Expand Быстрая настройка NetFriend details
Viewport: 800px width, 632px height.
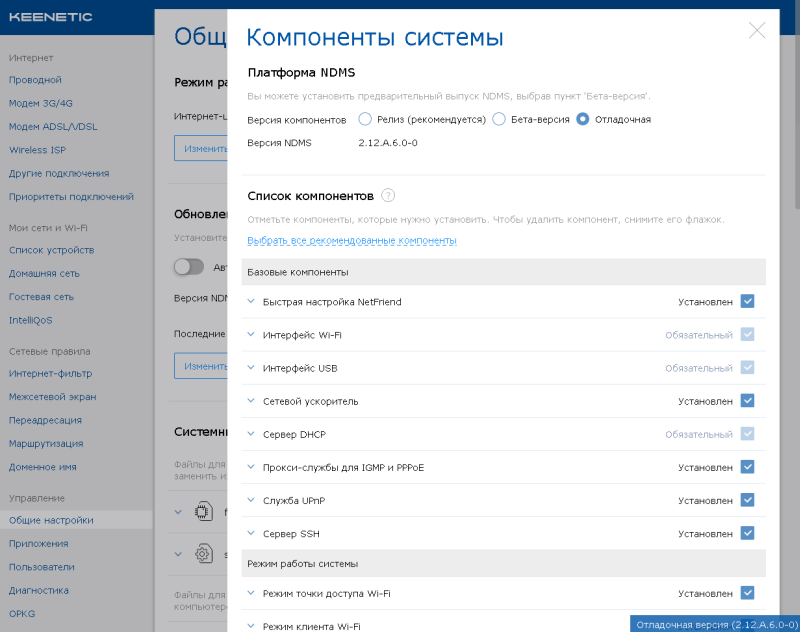(x=251, y=301)
